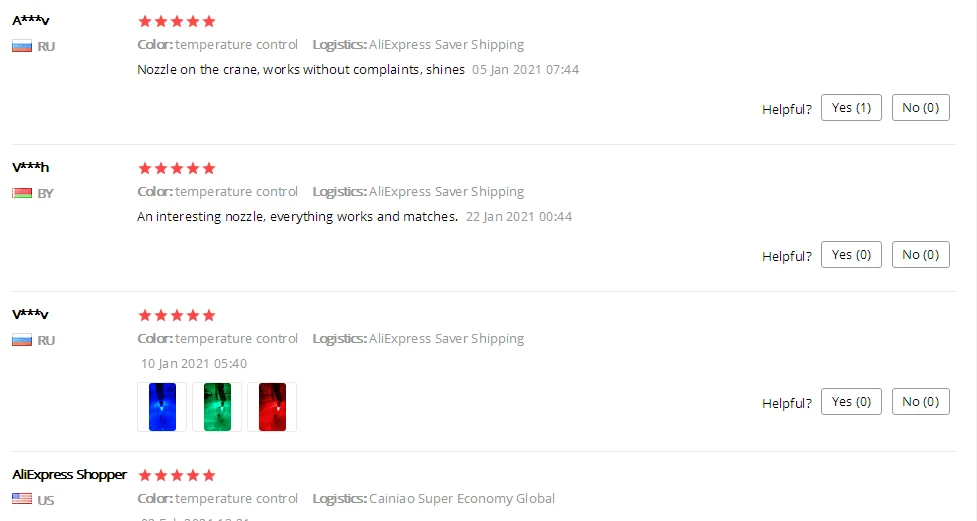Select the reviewer name AliExpress Shopper
The width and height of the screenshot is (977, 521).
(69, 475)
